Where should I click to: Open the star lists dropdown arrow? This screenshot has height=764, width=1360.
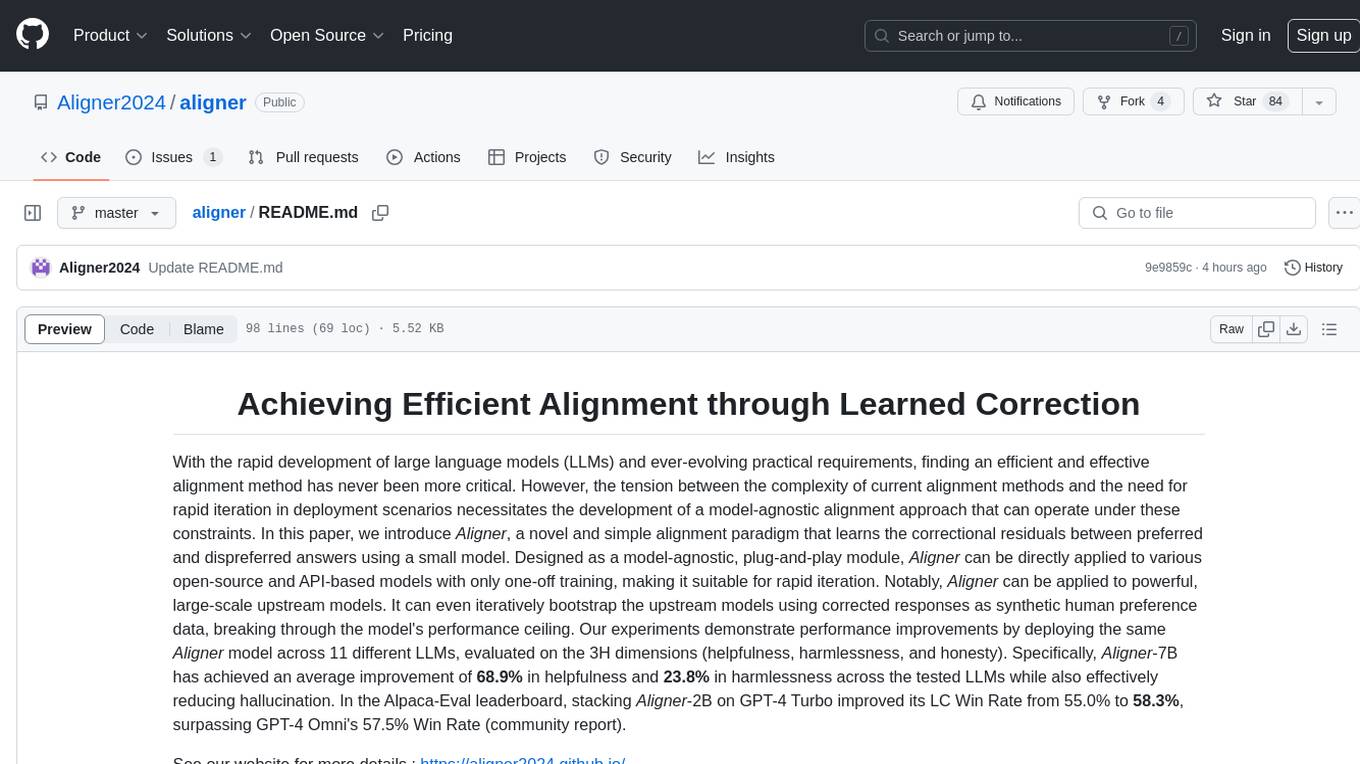(x=1319, y=102)
